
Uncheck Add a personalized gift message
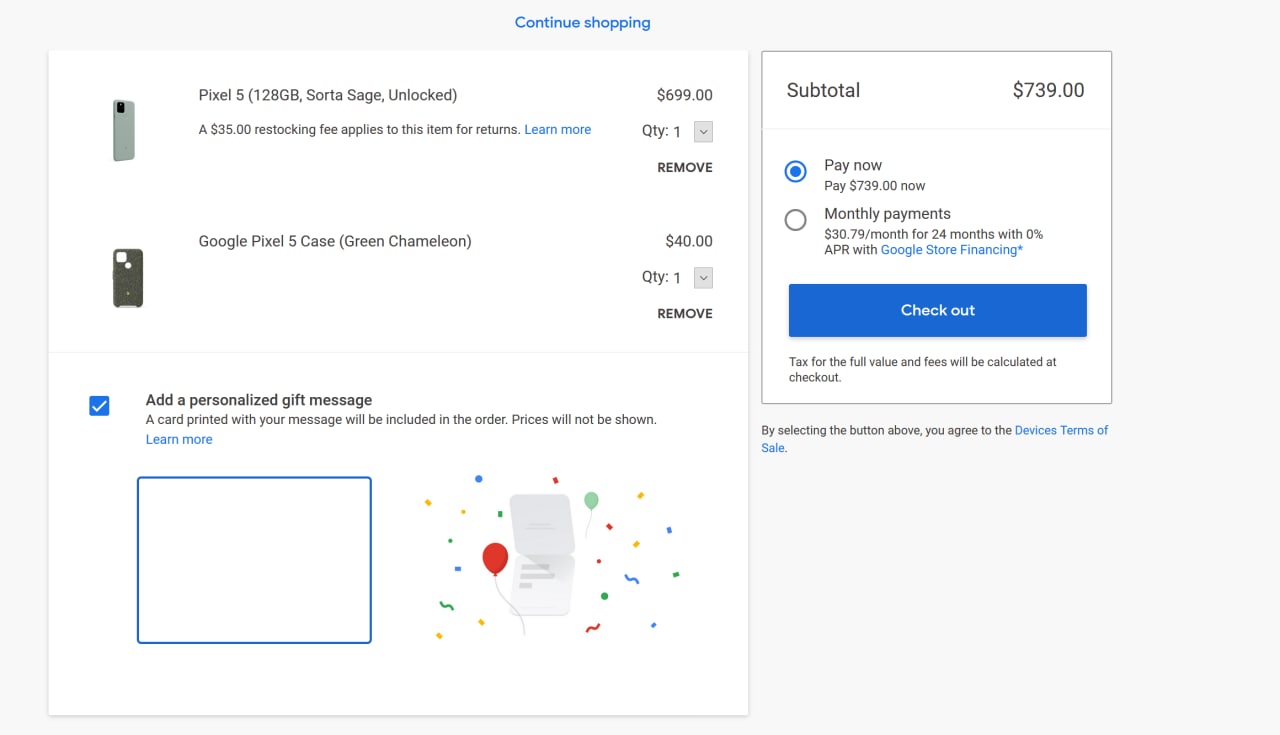pyautogui.click(x=99, y=405)
